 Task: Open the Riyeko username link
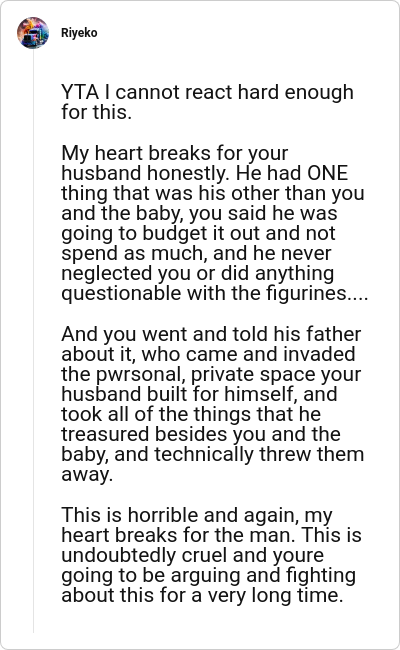pyautogui.click(x=79, y=33)
